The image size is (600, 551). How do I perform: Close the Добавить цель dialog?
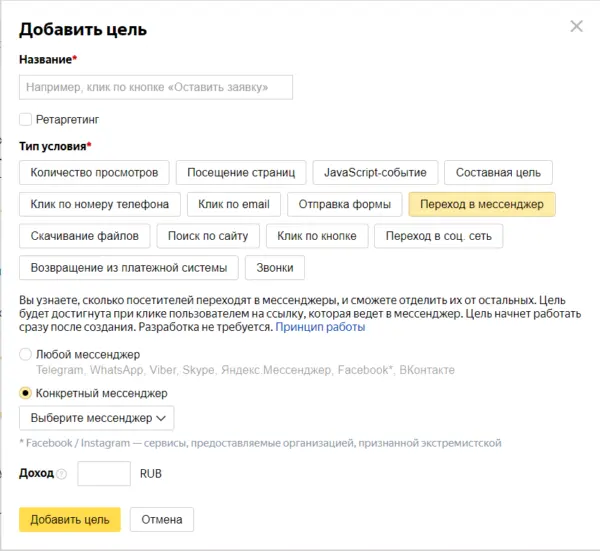(576, 26)
